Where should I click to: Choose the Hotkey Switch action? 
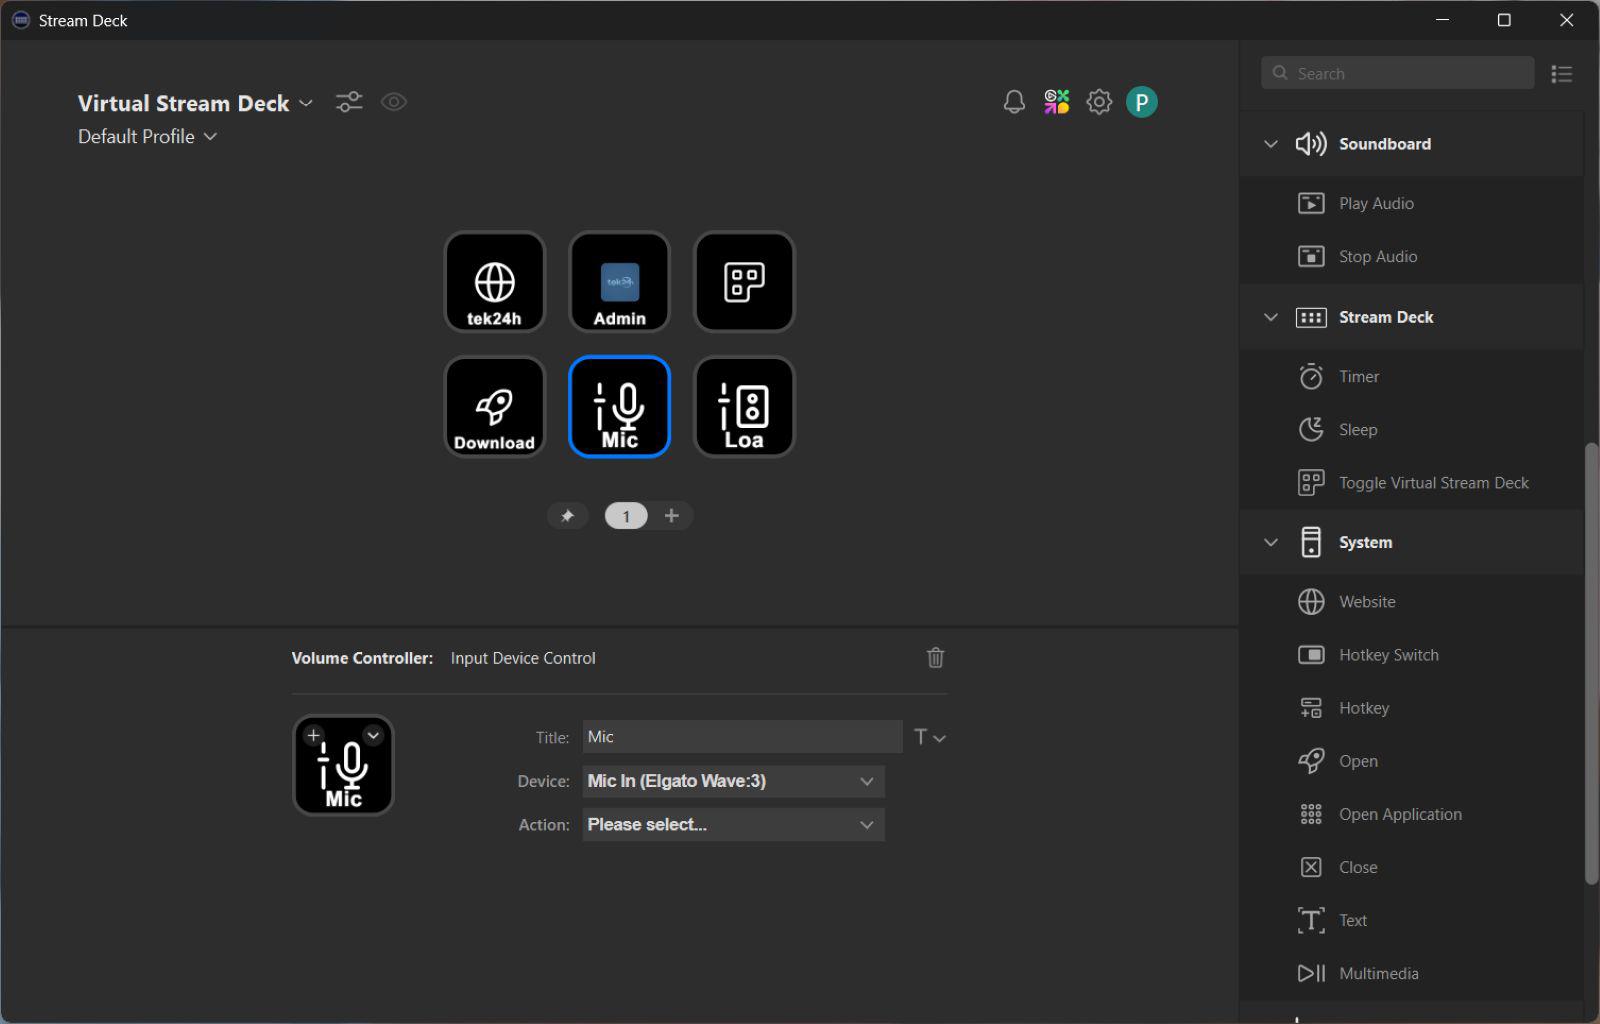click(x=1391, y=654)
